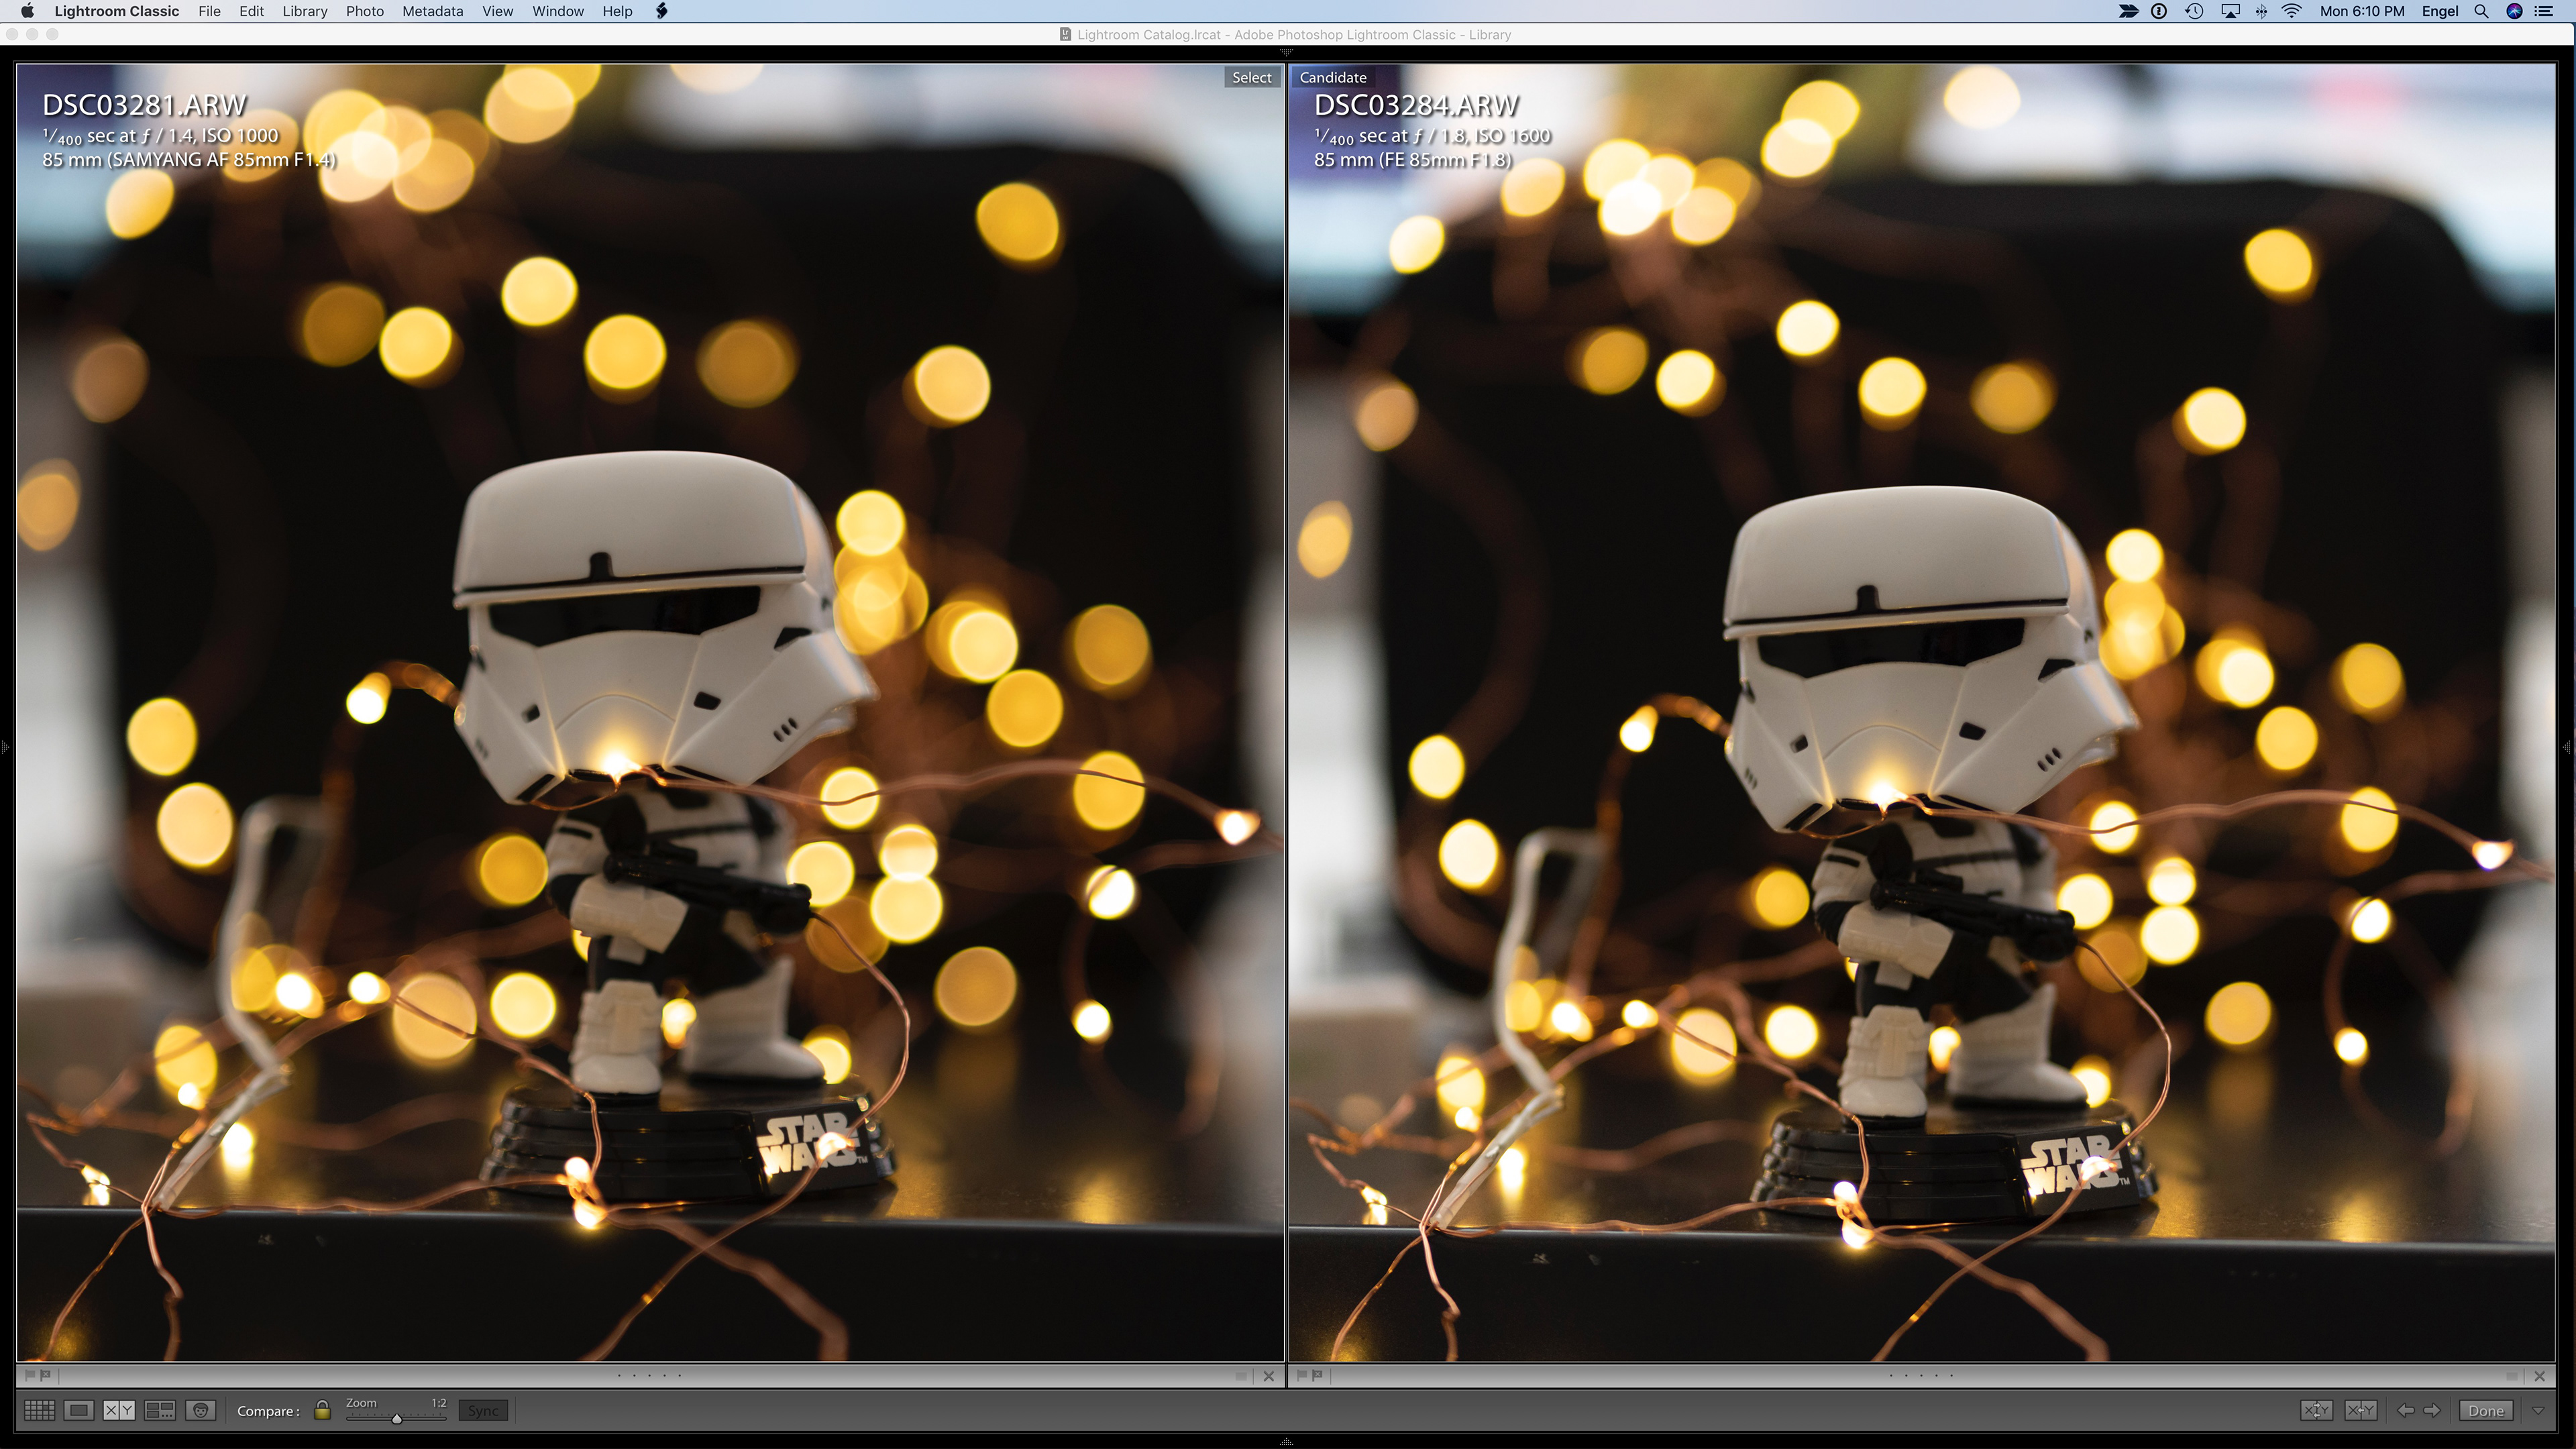Click the Mon 6:10 PM clock
This screenshot has height=1449, width=2576.
2362,11
